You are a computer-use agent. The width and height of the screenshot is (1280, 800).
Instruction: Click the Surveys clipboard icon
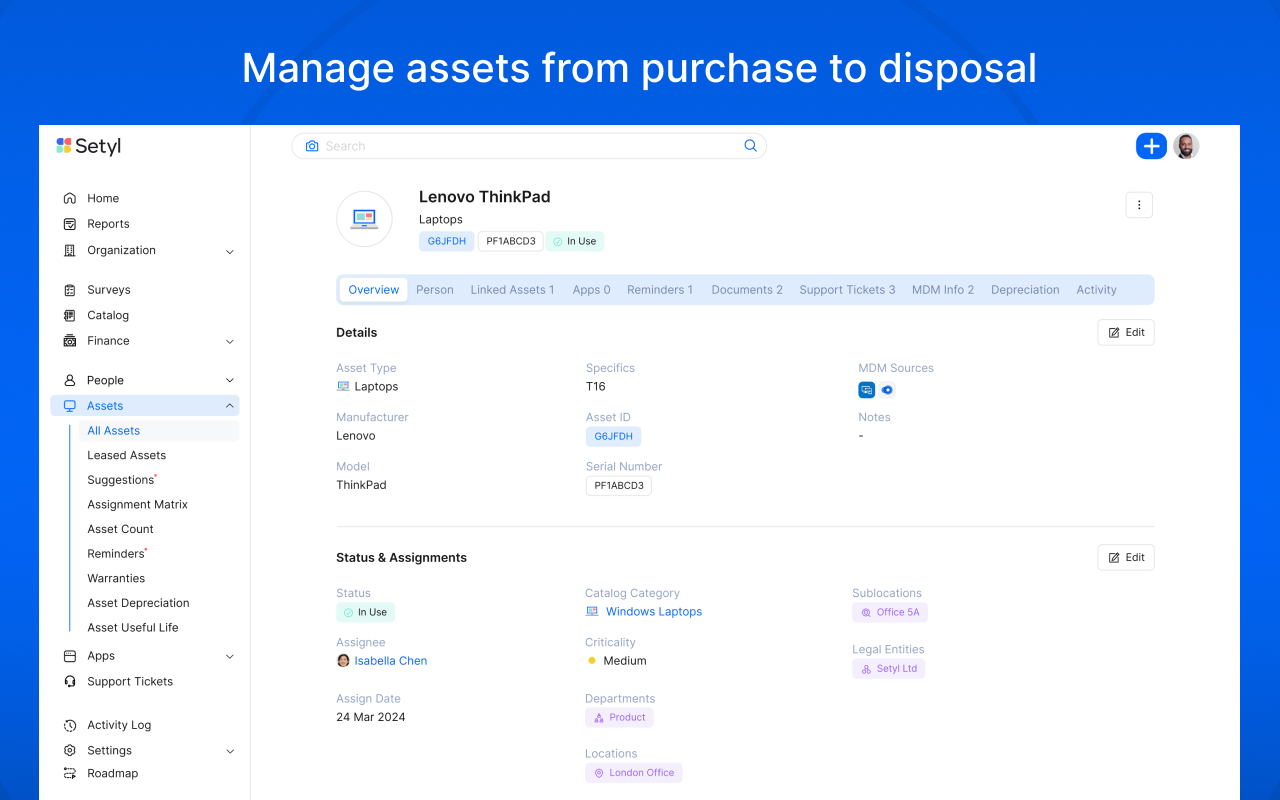point(70,290)
